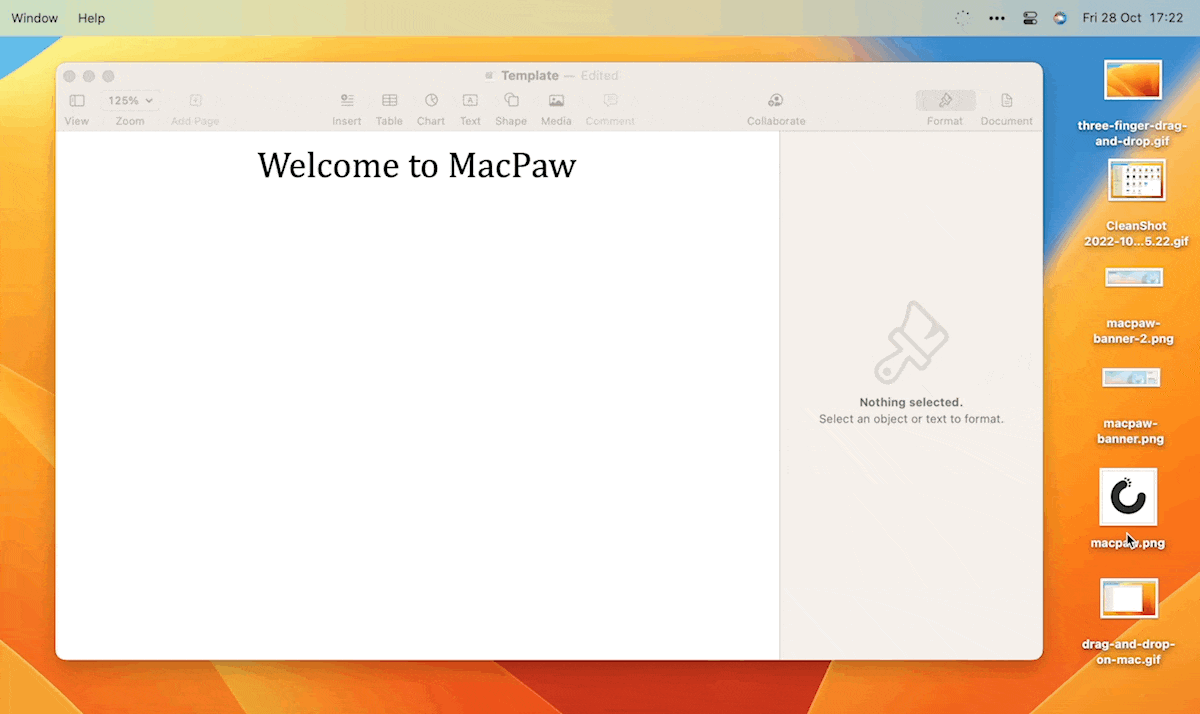1200x714 pixels.
Task: Click the Comment toolbar icon
Action: click(610, 101)
